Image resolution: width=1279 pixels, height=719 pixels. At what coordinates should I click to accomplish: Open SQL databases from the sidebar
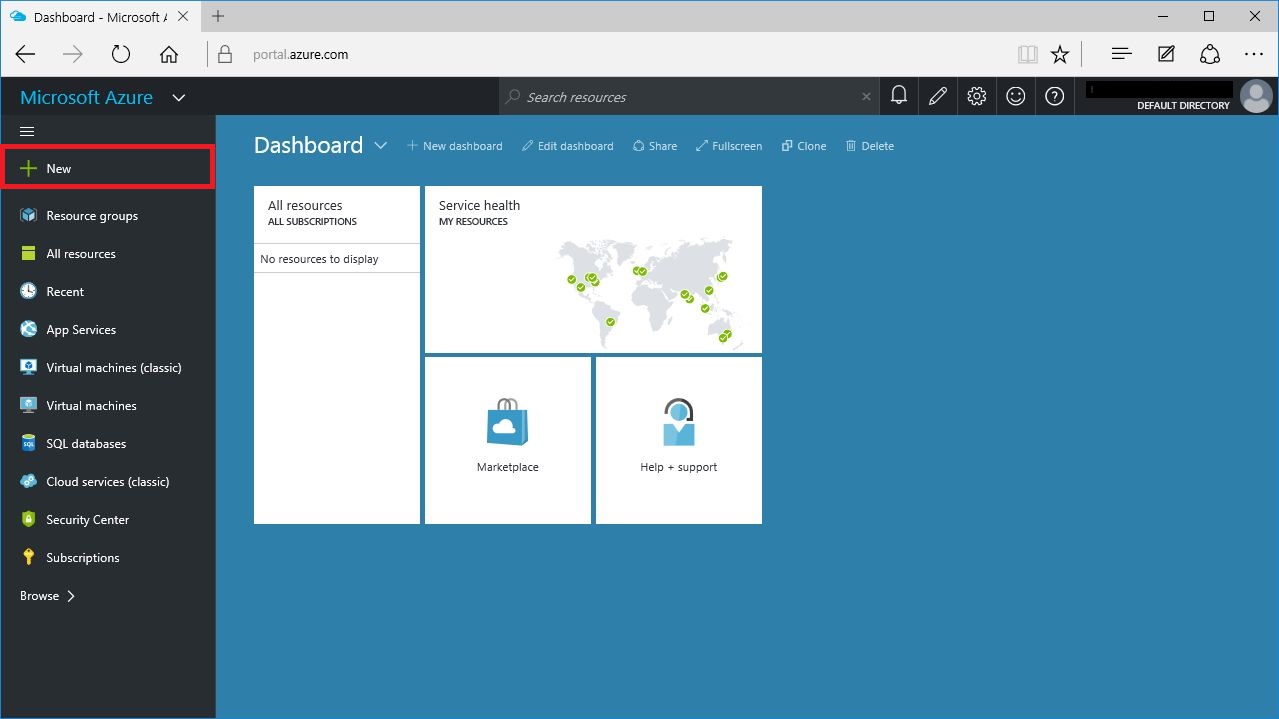pyautogui.click(x=85, y=444)
